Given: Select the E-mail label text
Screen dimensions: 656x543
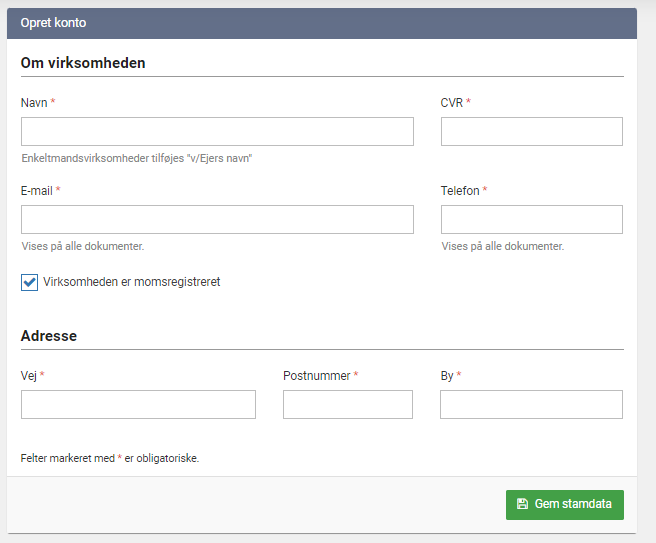Looking at the screenshot, I should (36, 191).
